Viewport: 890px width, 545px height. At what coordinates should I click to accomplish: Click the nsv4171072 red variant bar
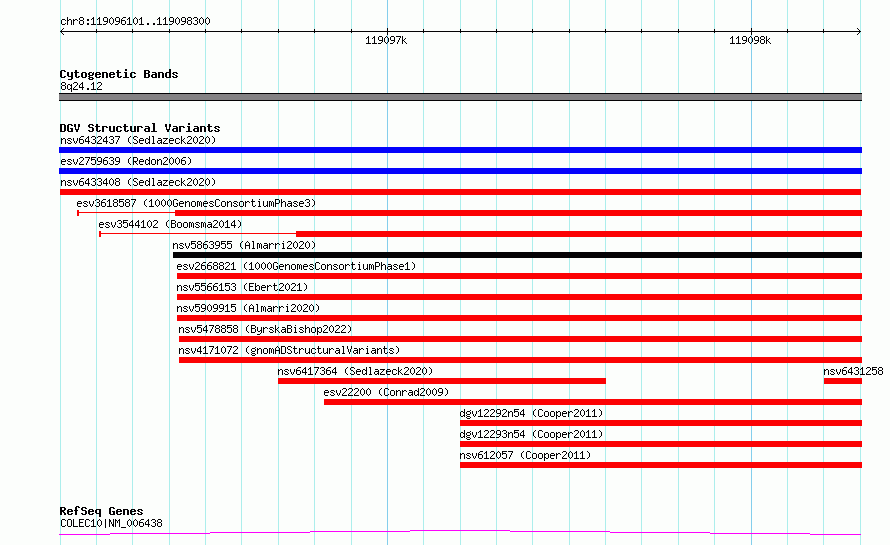520,360
